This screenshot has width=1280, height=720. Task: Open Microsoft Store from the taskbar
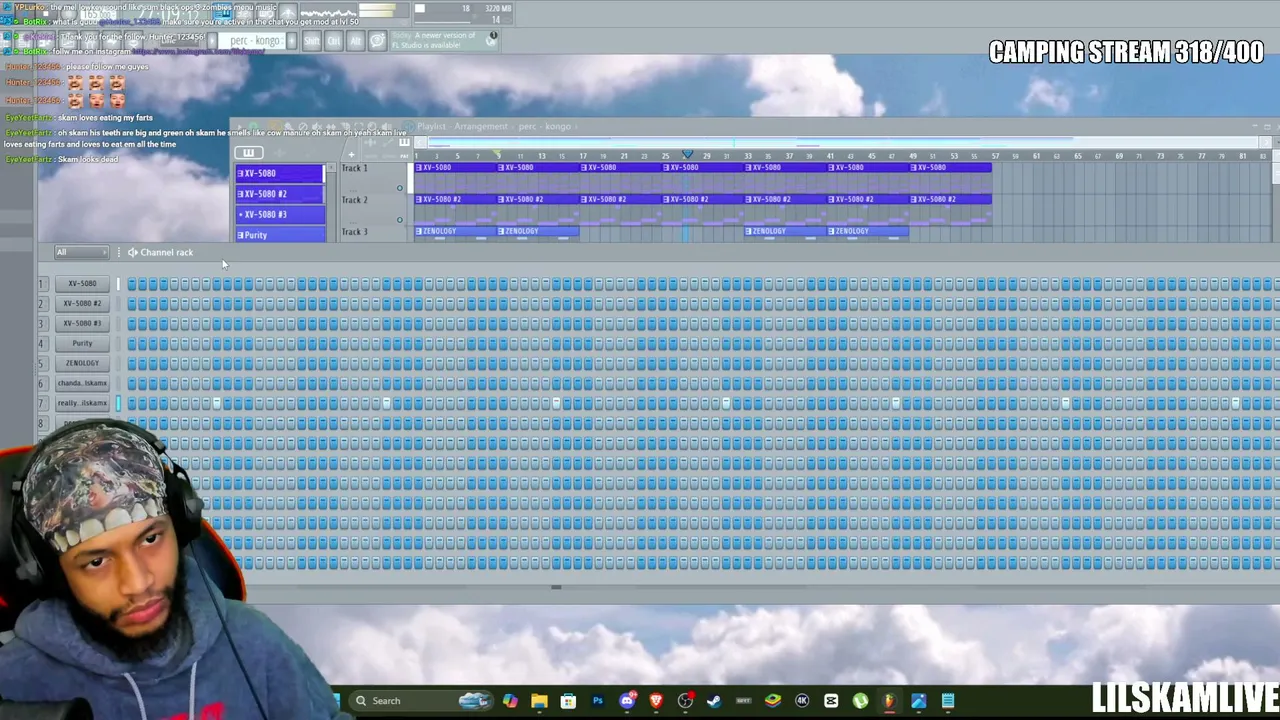pos(568,701)
